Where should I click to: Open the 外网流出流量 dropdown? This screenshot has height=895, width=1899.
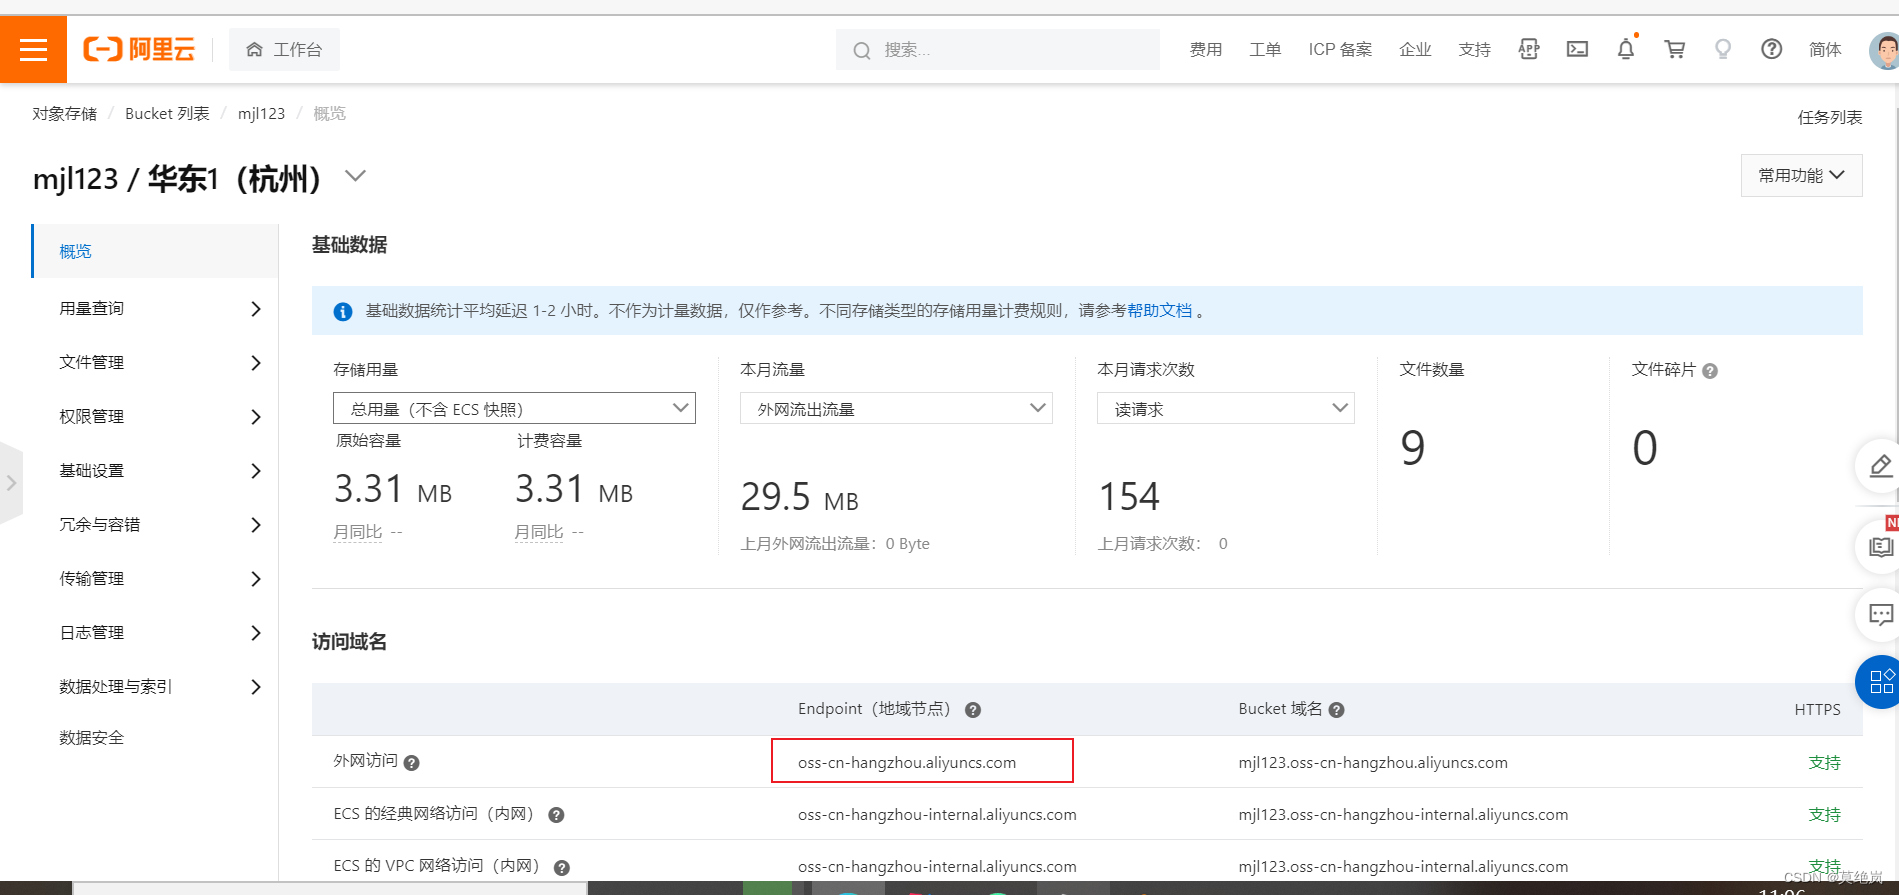click(896, 408)
